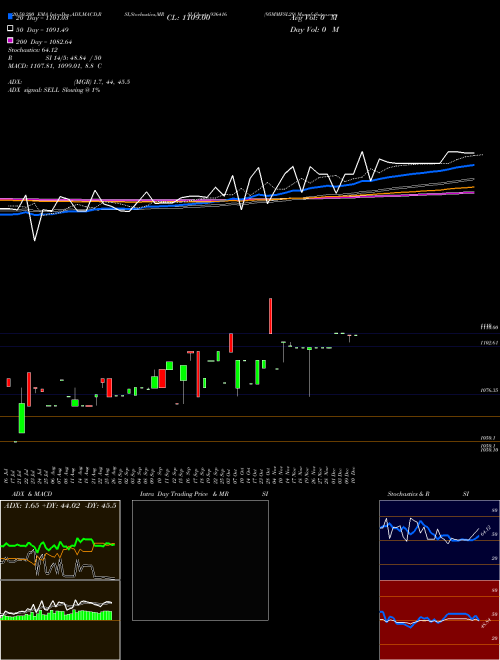The height and width of the screenshot is (660, 500).
Task: Click the blue 20 Day legend swatch
Action: pos(11,16)
